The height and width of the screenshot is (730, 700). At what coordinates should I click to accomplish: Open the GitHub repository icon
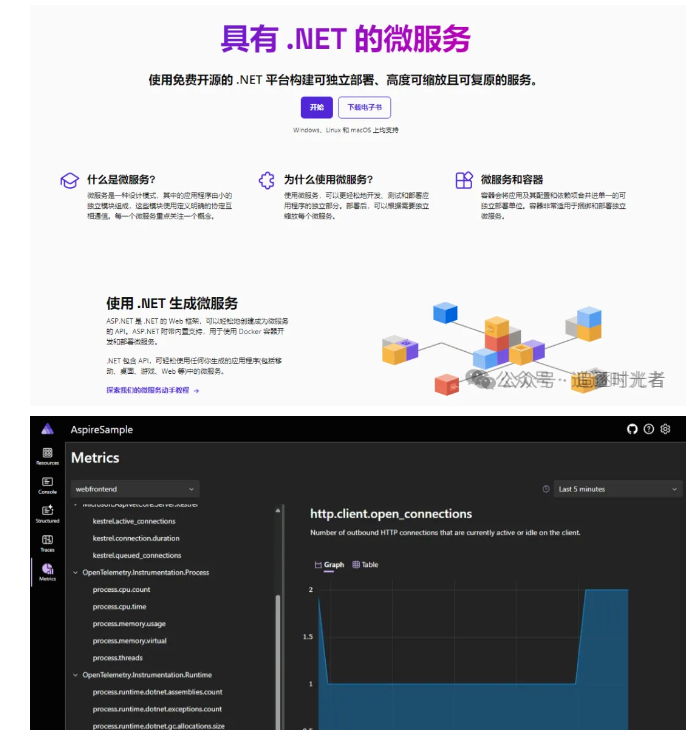pyautogui.click(x=632, y=429)
